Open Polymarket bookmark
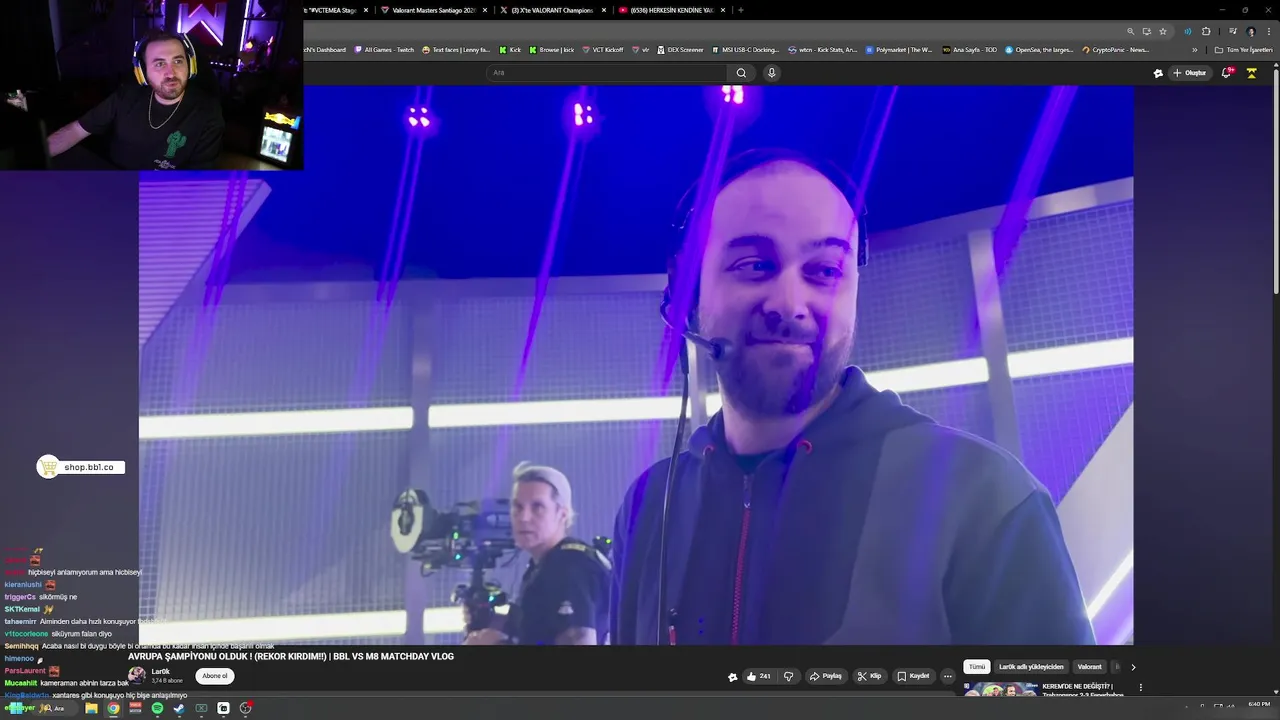The width and height of the screenshot is (1280, 720). (x=899, y=50)
